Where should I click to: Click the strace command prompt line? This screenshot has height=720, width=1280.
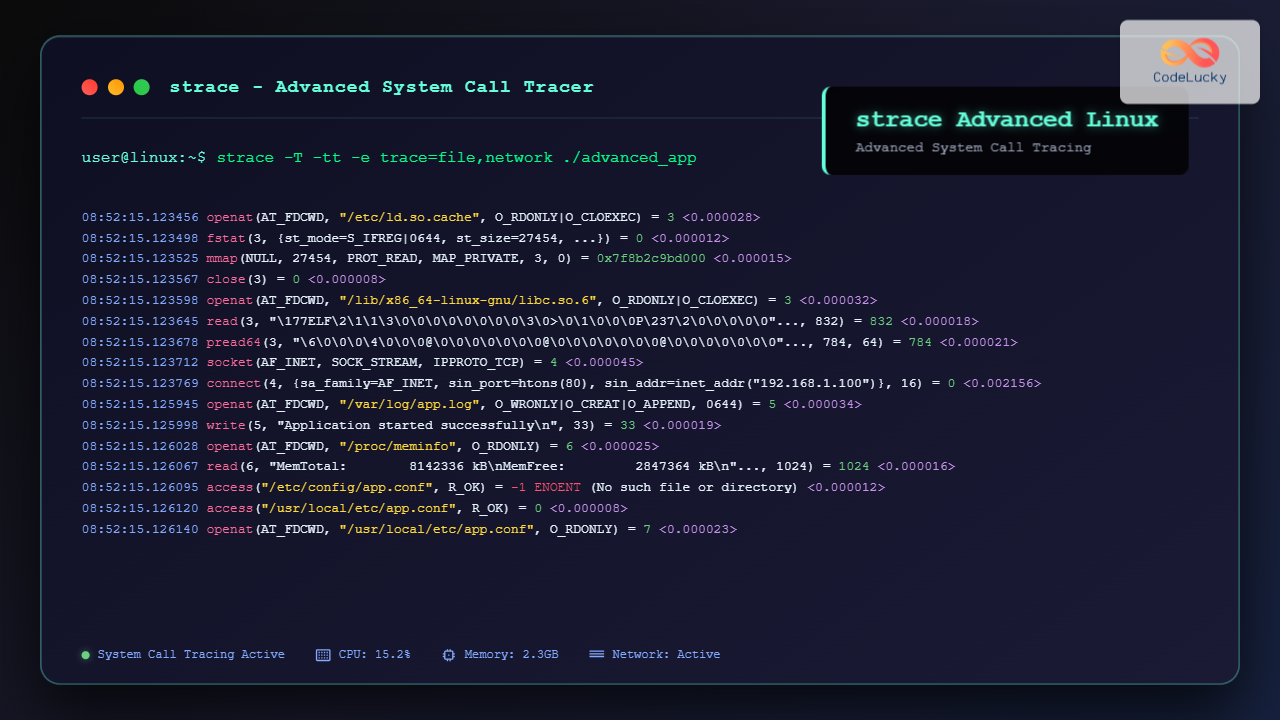point(389,158)
